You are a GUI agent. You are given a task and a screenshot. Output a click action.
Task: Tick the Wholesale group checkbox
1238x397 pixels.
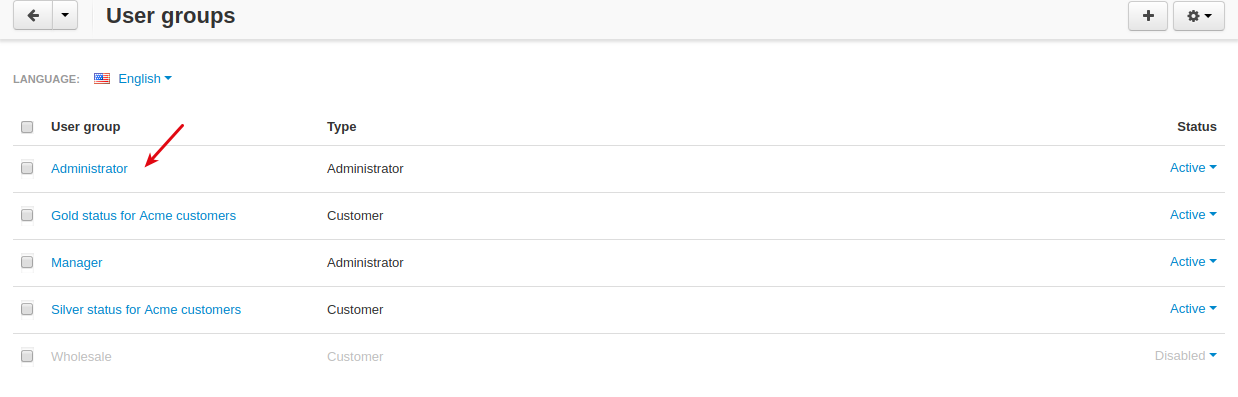pos(27,356)
